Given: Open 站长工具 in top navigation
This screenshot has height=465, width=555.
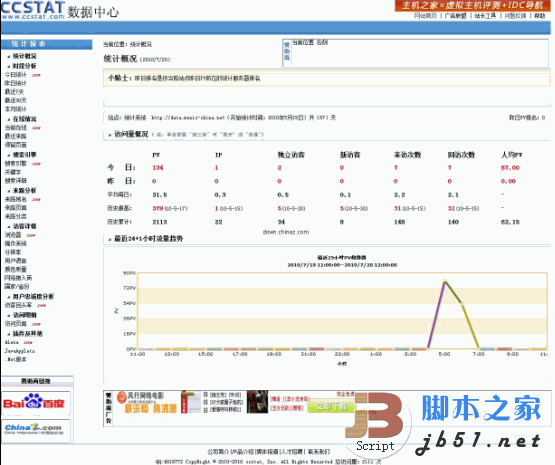Looking at the screenshot, I should coord(485,16).
